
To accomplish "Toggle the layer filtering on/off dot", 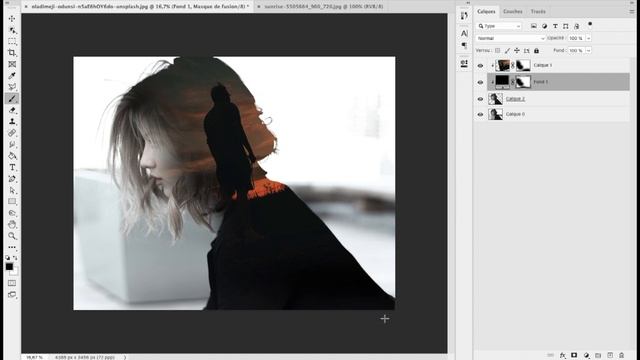I will (590, 24).
